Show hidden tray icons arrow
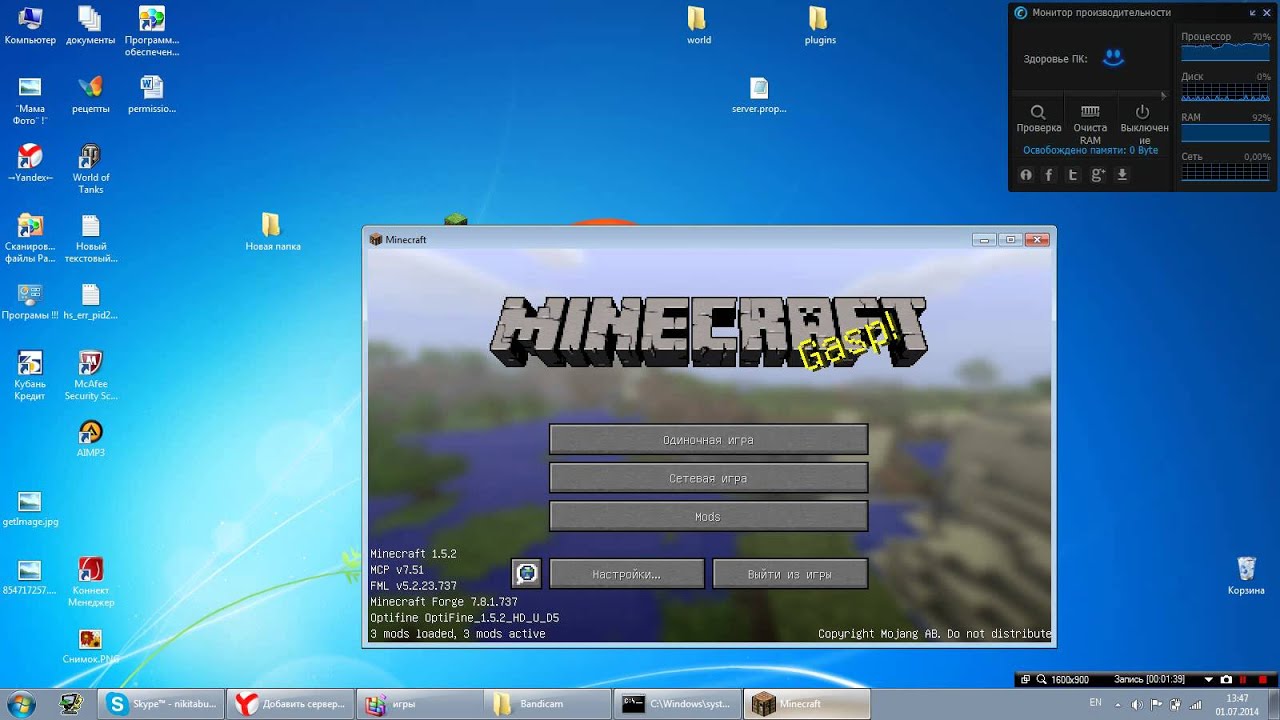This screenshot has height=720, width=1280. (1119, 704)
